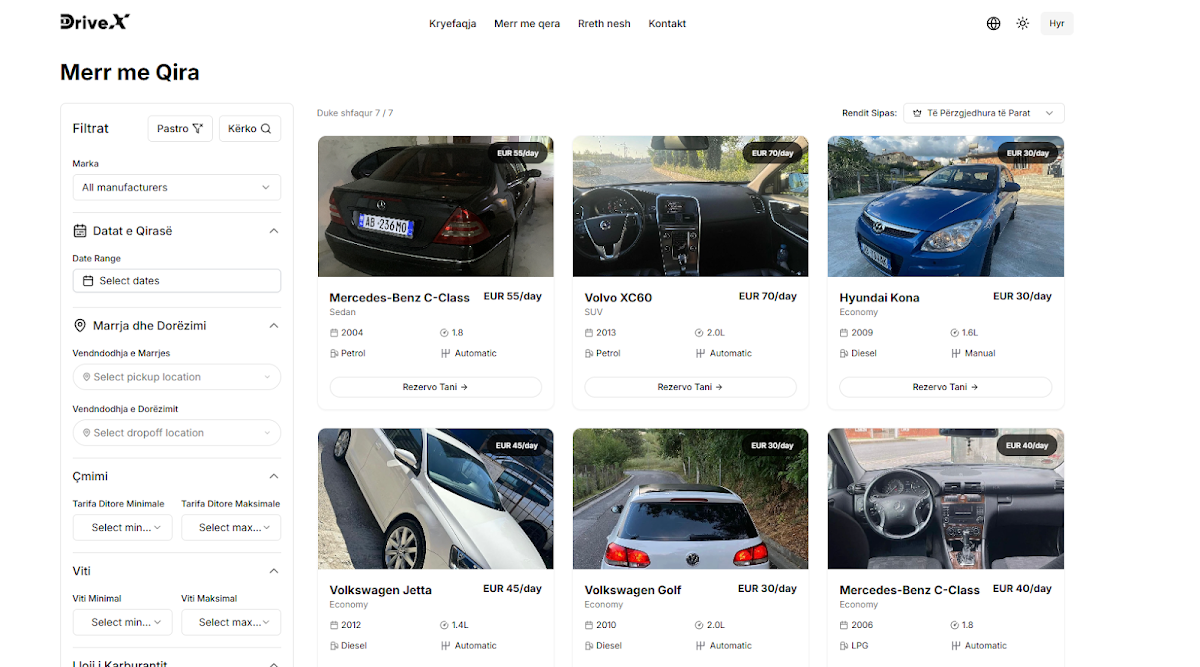Open the Select dates picker
This screenshot has height=667, width=1200.
pos(177,281)
